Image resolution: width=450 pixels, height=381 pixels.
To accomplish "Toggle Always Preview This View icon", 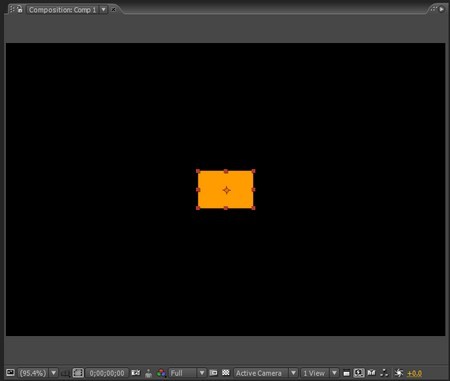I will pyautogui.click(x=10, y=373).
